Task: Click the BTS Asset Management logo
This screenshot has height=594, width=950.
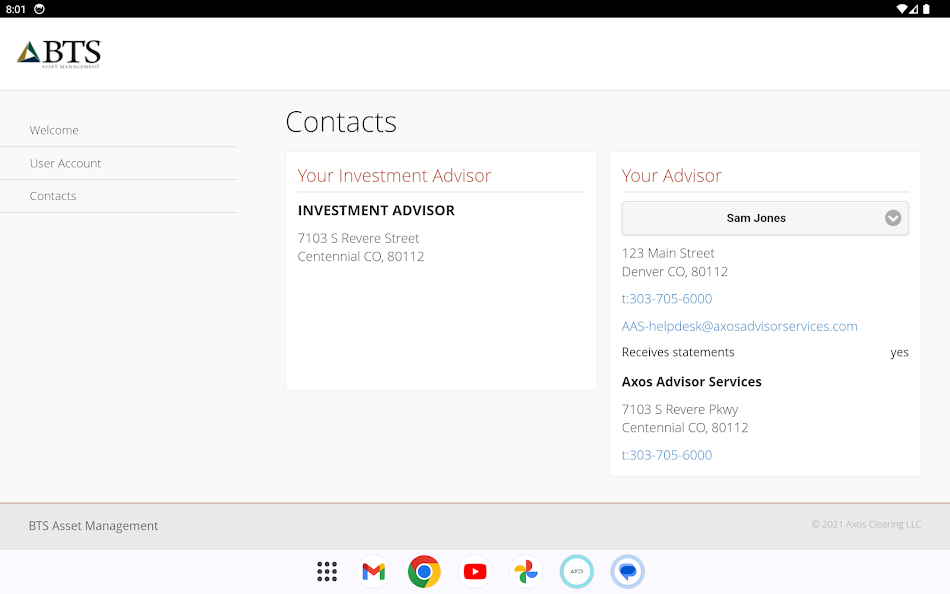Action: [x=57, y=52]
